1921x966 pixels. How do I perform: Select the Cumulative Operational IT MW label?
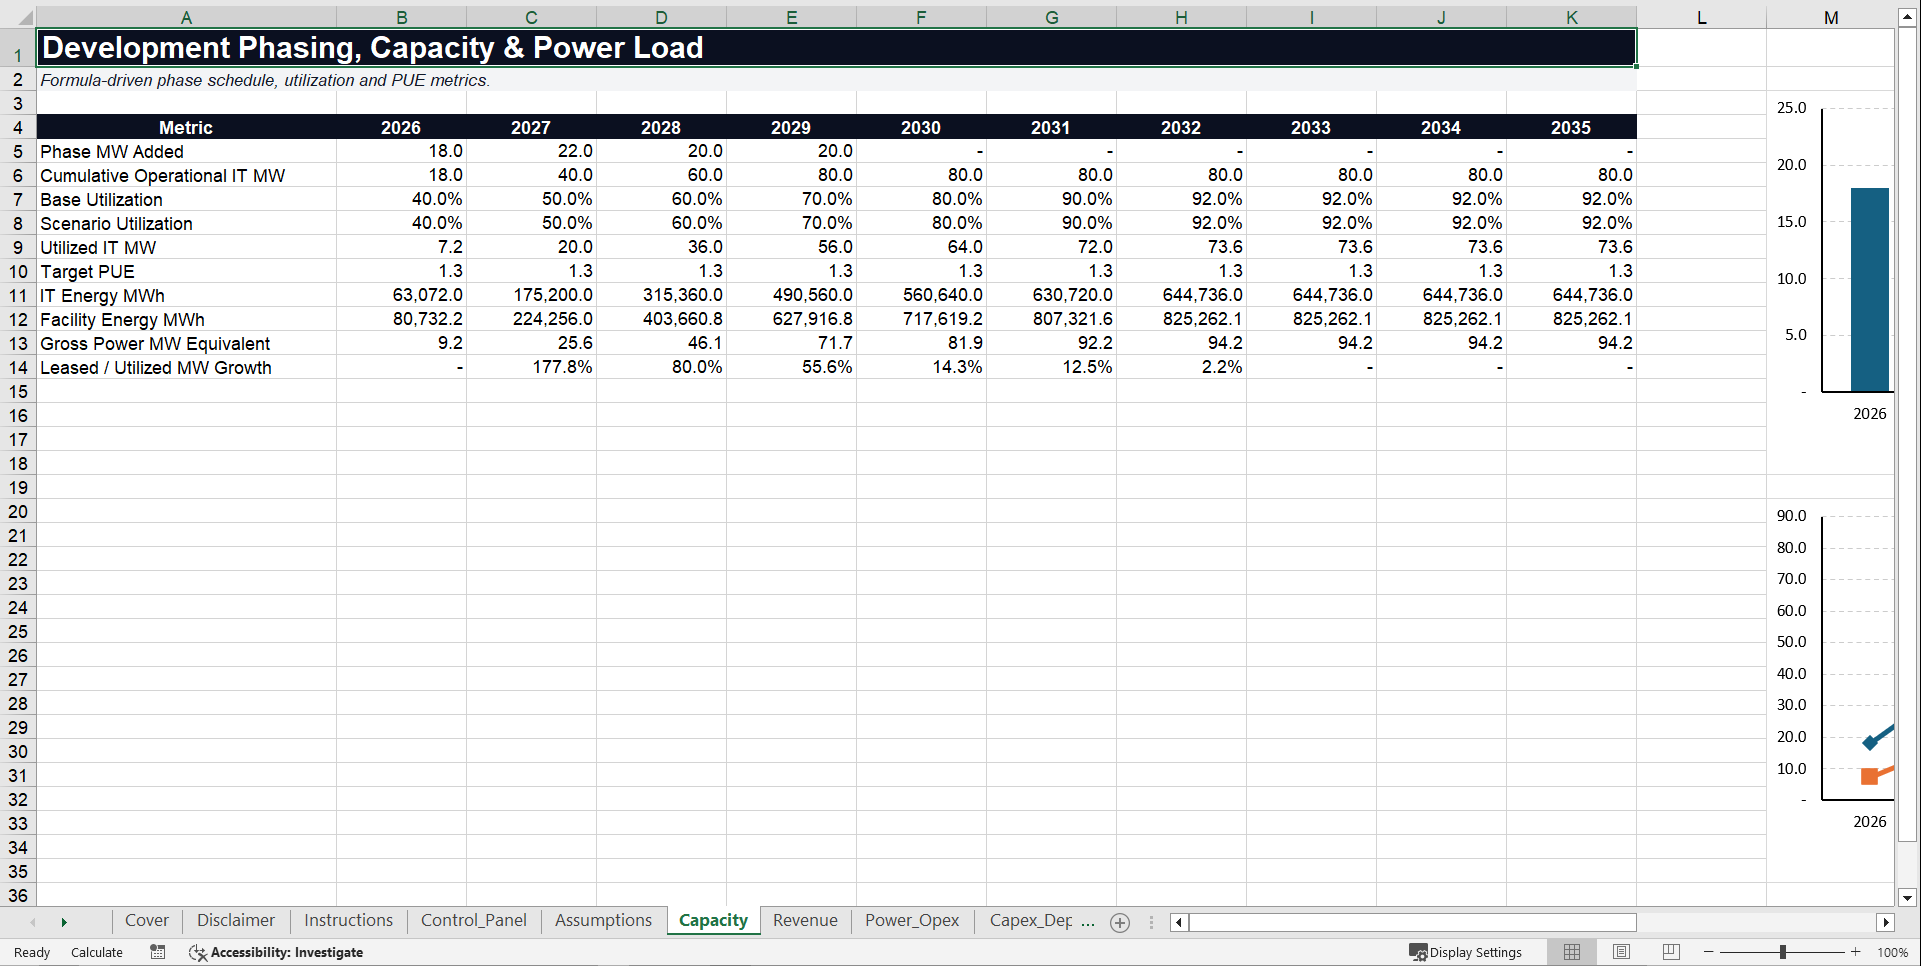[x=186, y=175]
